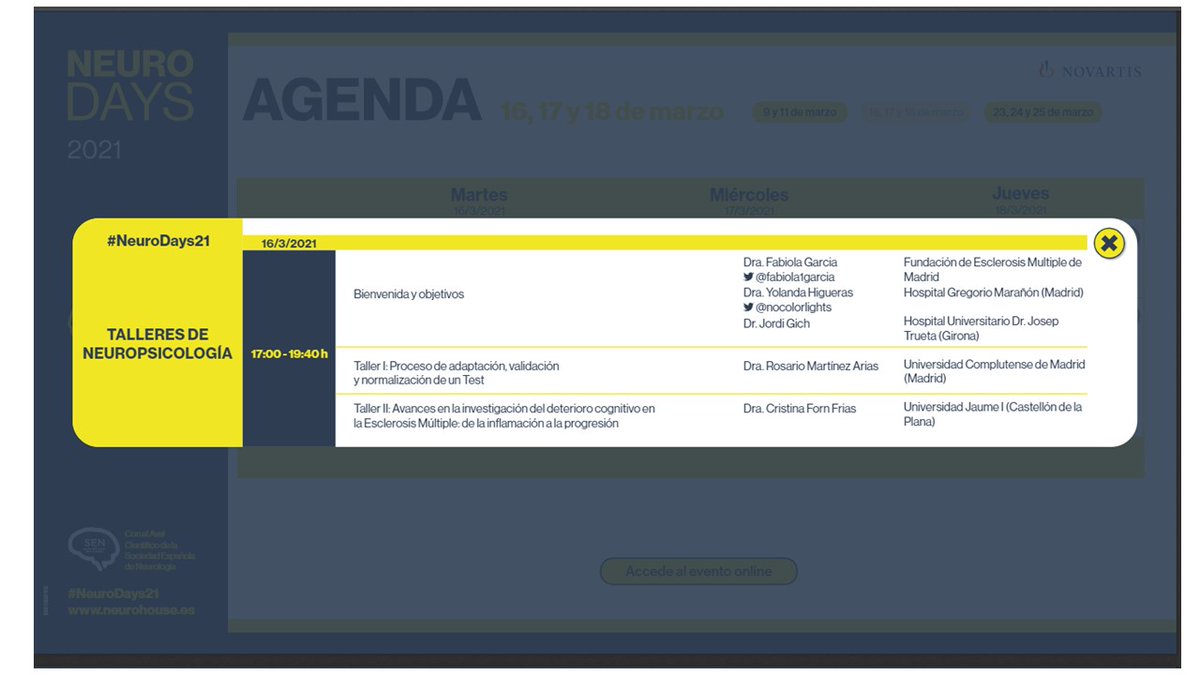The width and height of the screenshot is (1200, 675).
Task: Click speaker name Dra. Rosario Martínez Arias
Action: point(810,366)
